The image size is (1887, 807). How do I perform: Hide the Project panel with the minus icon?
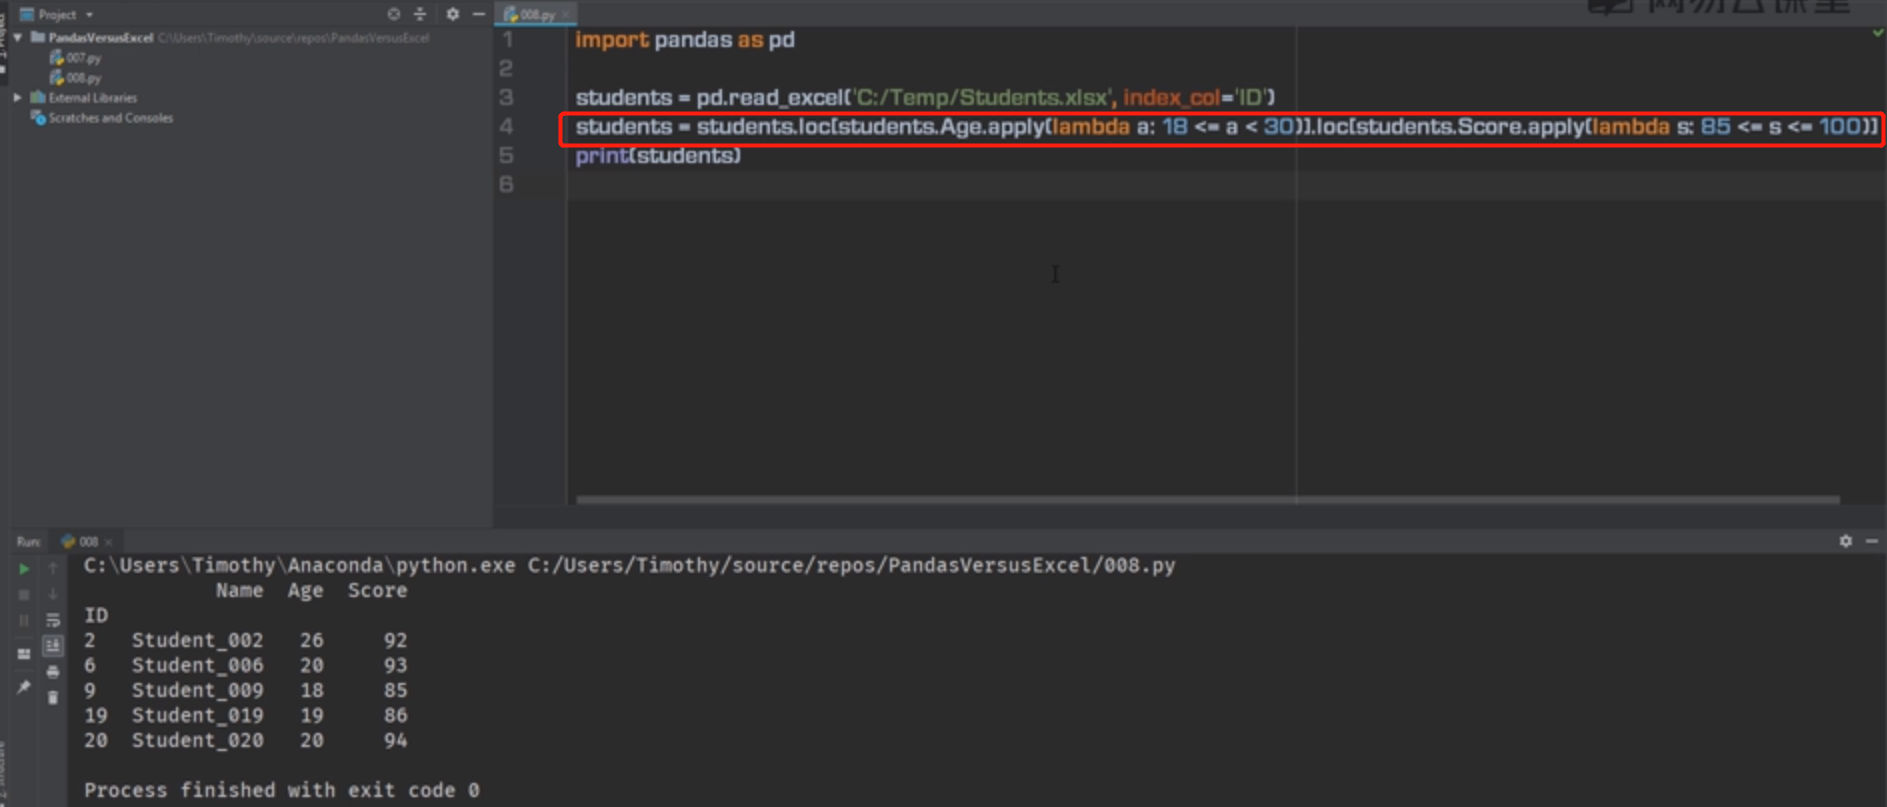tap(478, 14)
